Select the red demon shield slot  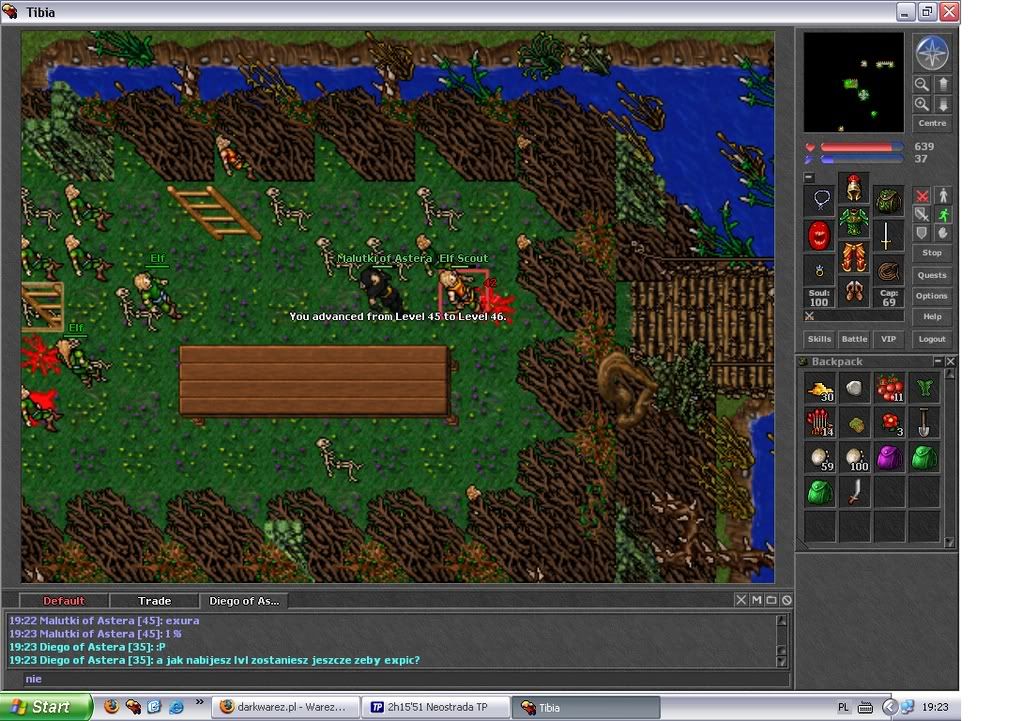pyautogui.click(x=820, y=235)
